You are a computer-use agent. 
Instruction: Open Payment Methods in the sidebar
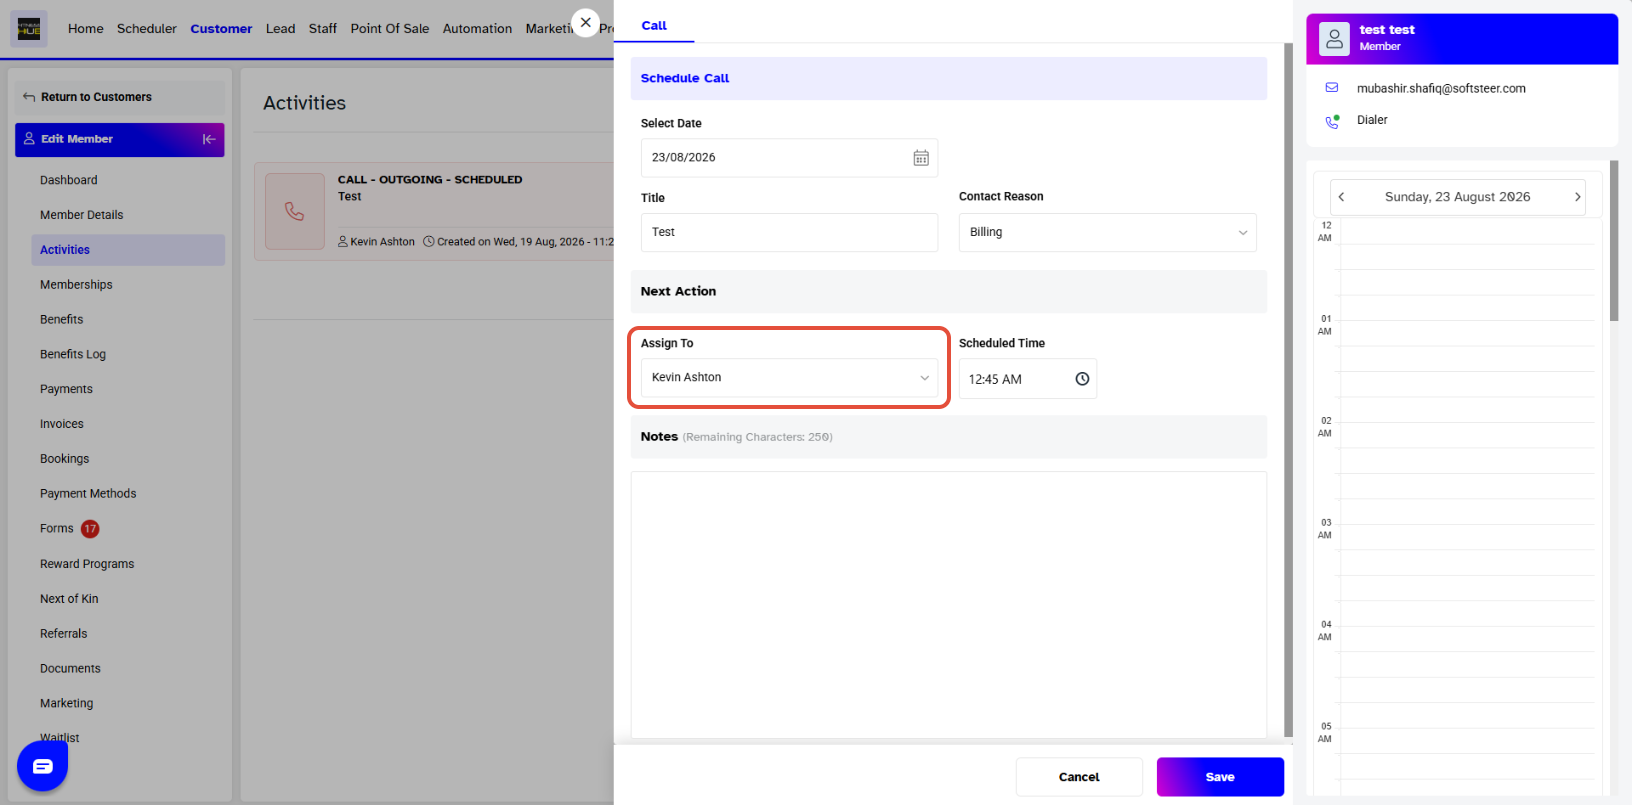point(88,494)
